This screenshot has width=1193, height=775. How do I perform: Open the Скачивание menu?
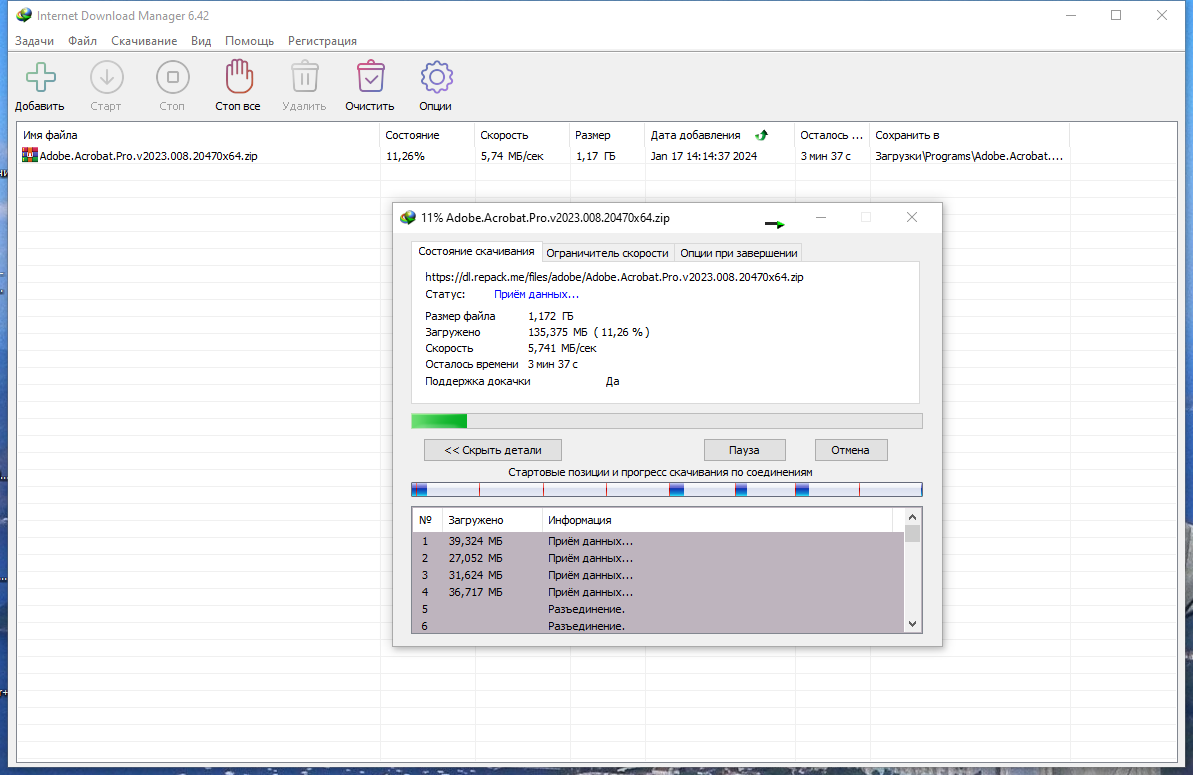(144, 41)
